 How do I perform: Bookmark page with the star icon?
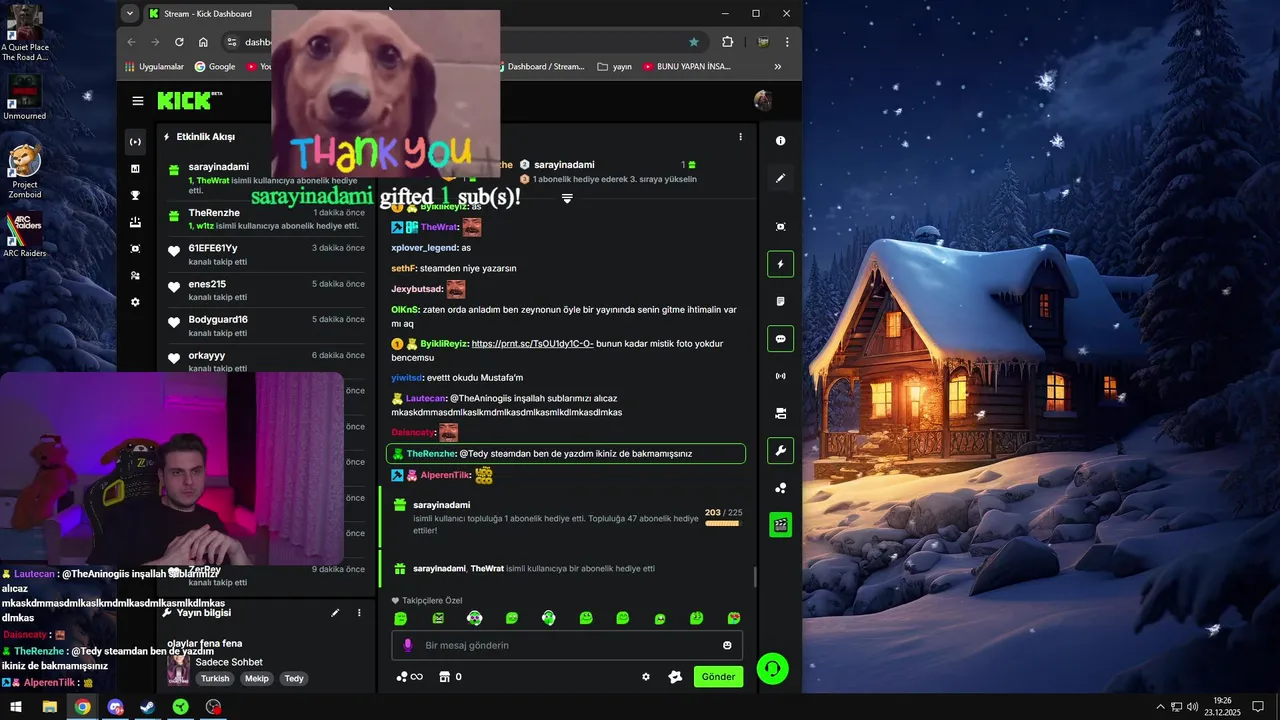[694, 42]
